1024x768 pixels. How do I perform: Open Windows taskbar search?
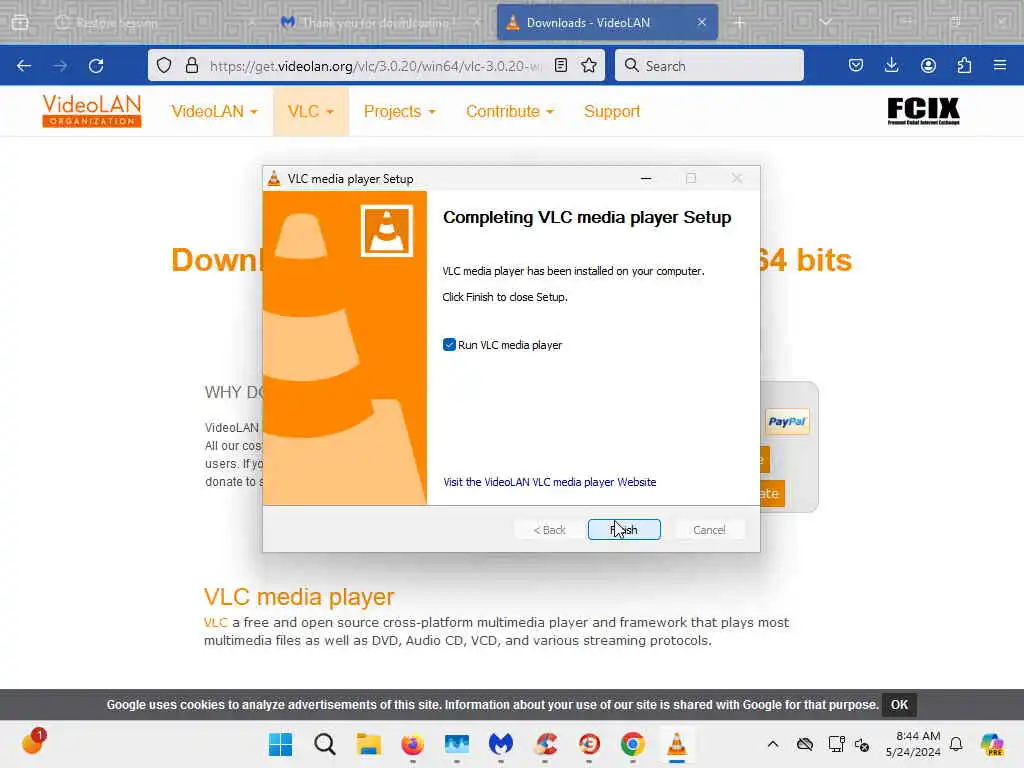pyautogui.click(x=325, y=744)
